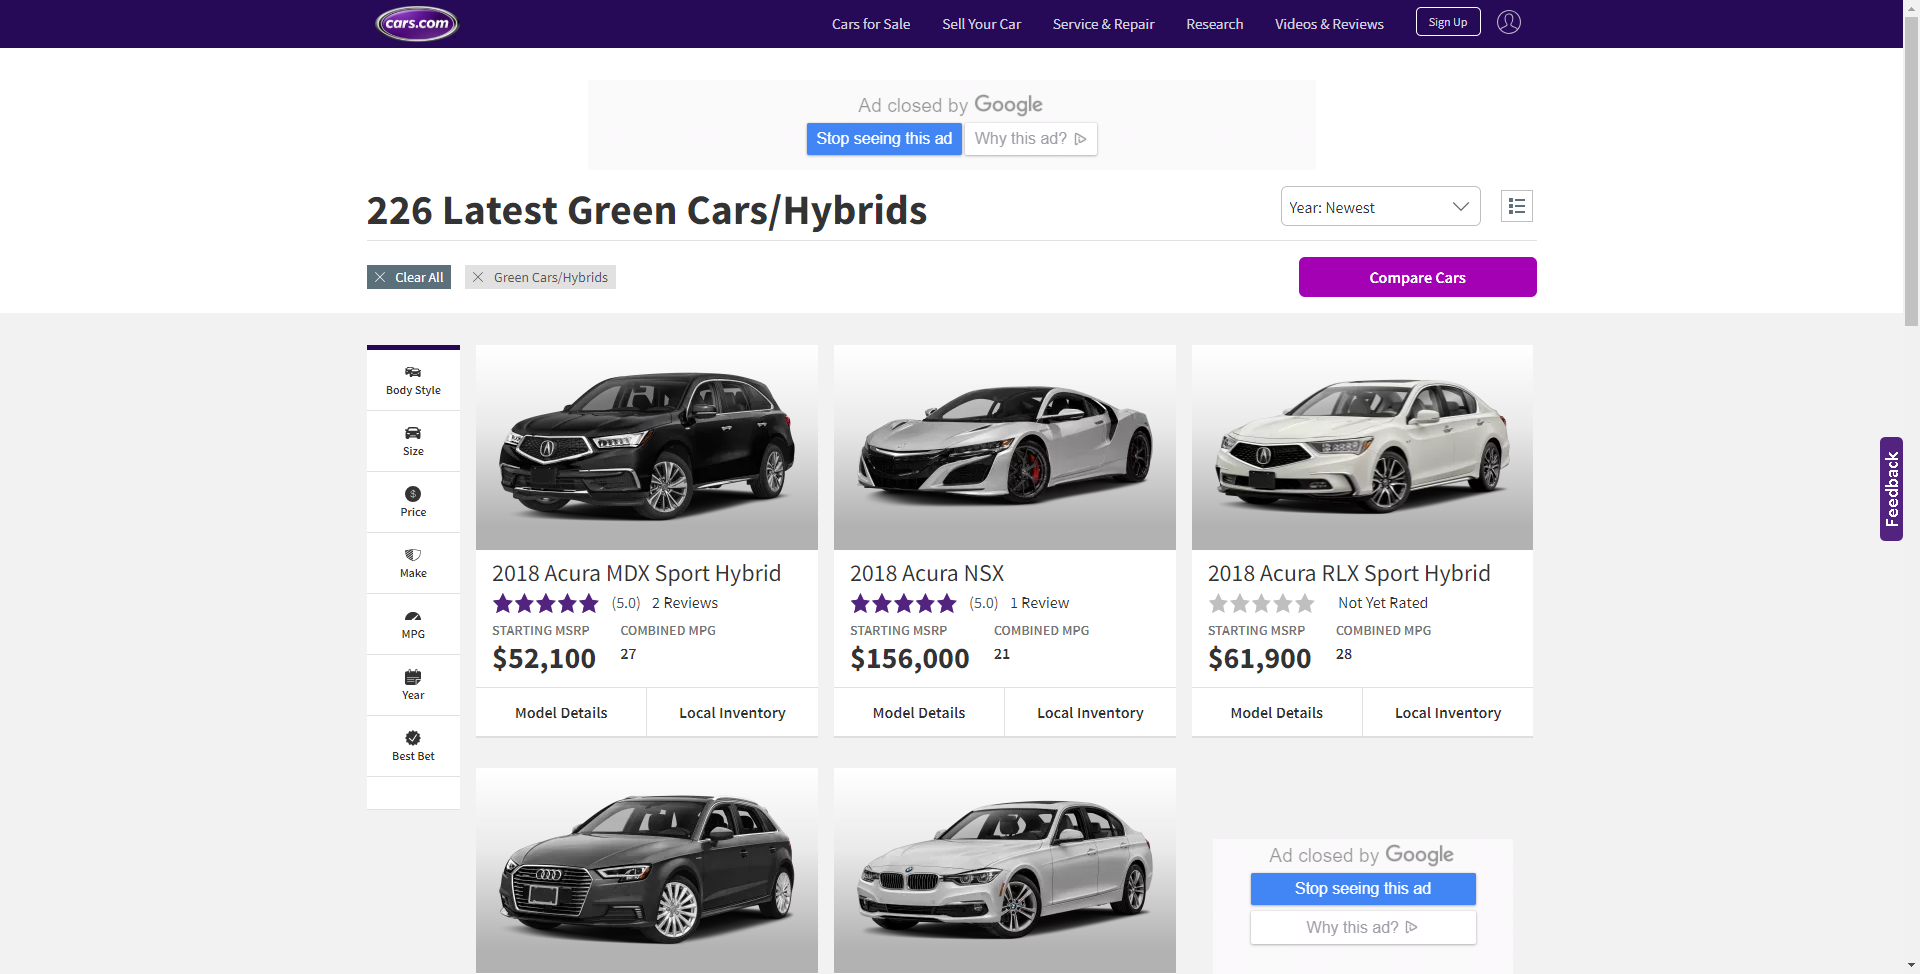
Task: Click the user profile account icon
Action: 1508,22
